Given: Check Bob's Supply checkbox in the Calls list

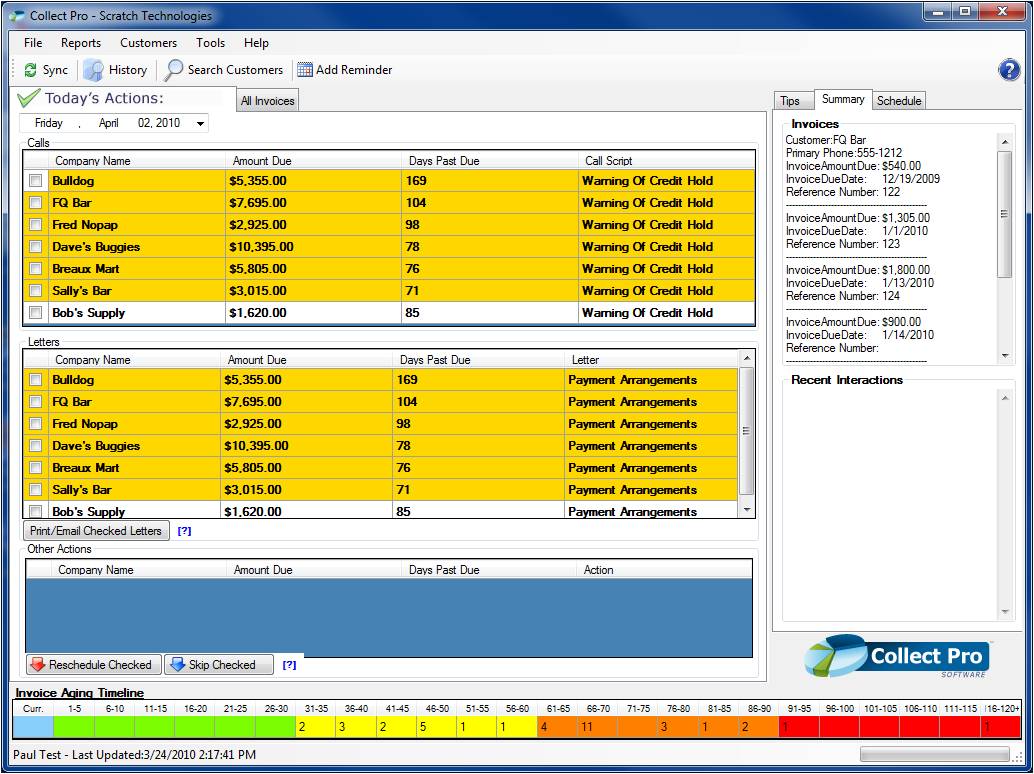Looking at the screenshot, I should 36,313.
